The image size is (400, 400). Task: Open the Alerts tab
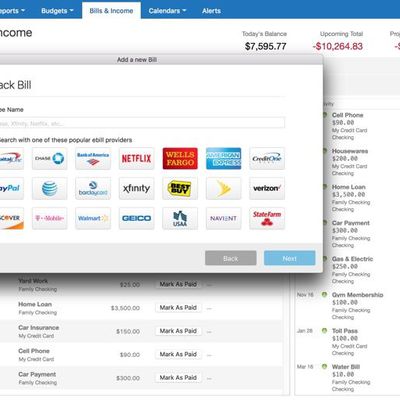point(211,11)
